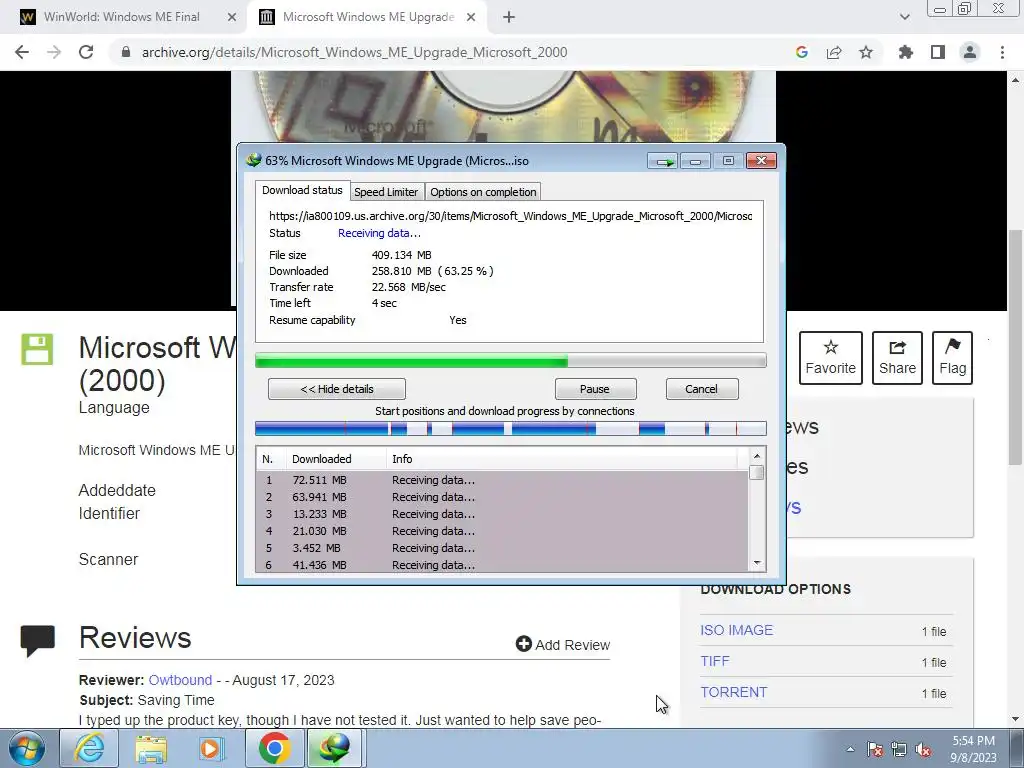The height and width of the screenshot is (768, 1024).
Task: Select connection row 1 with 72.511 MB
Action: tap(502, 480)
